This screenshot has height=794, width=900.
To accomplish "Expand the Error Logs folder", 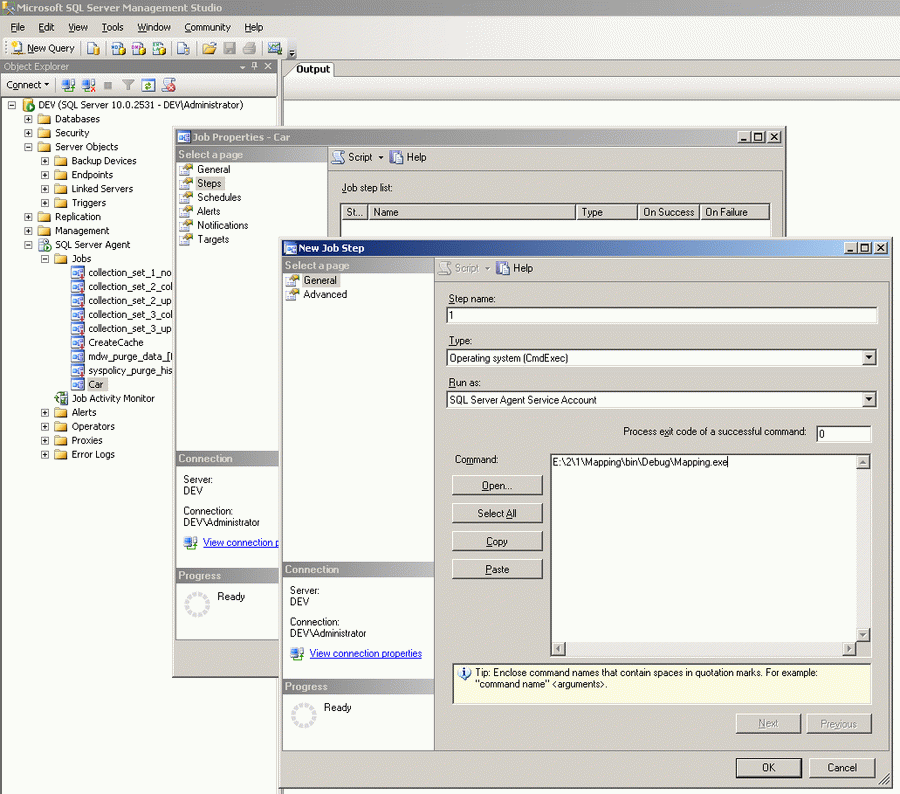I will (45, 455).
